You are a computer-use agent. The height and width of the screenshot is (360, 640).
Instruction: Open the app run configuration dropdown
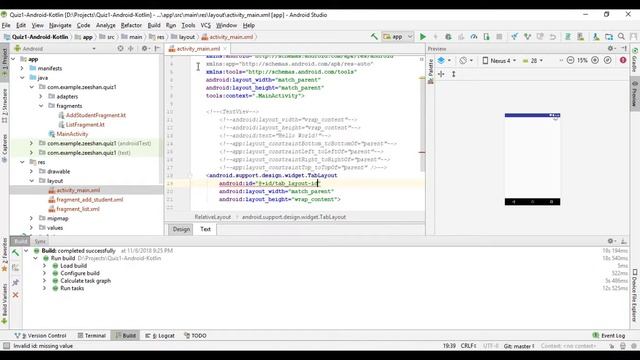tap(398, 37)
